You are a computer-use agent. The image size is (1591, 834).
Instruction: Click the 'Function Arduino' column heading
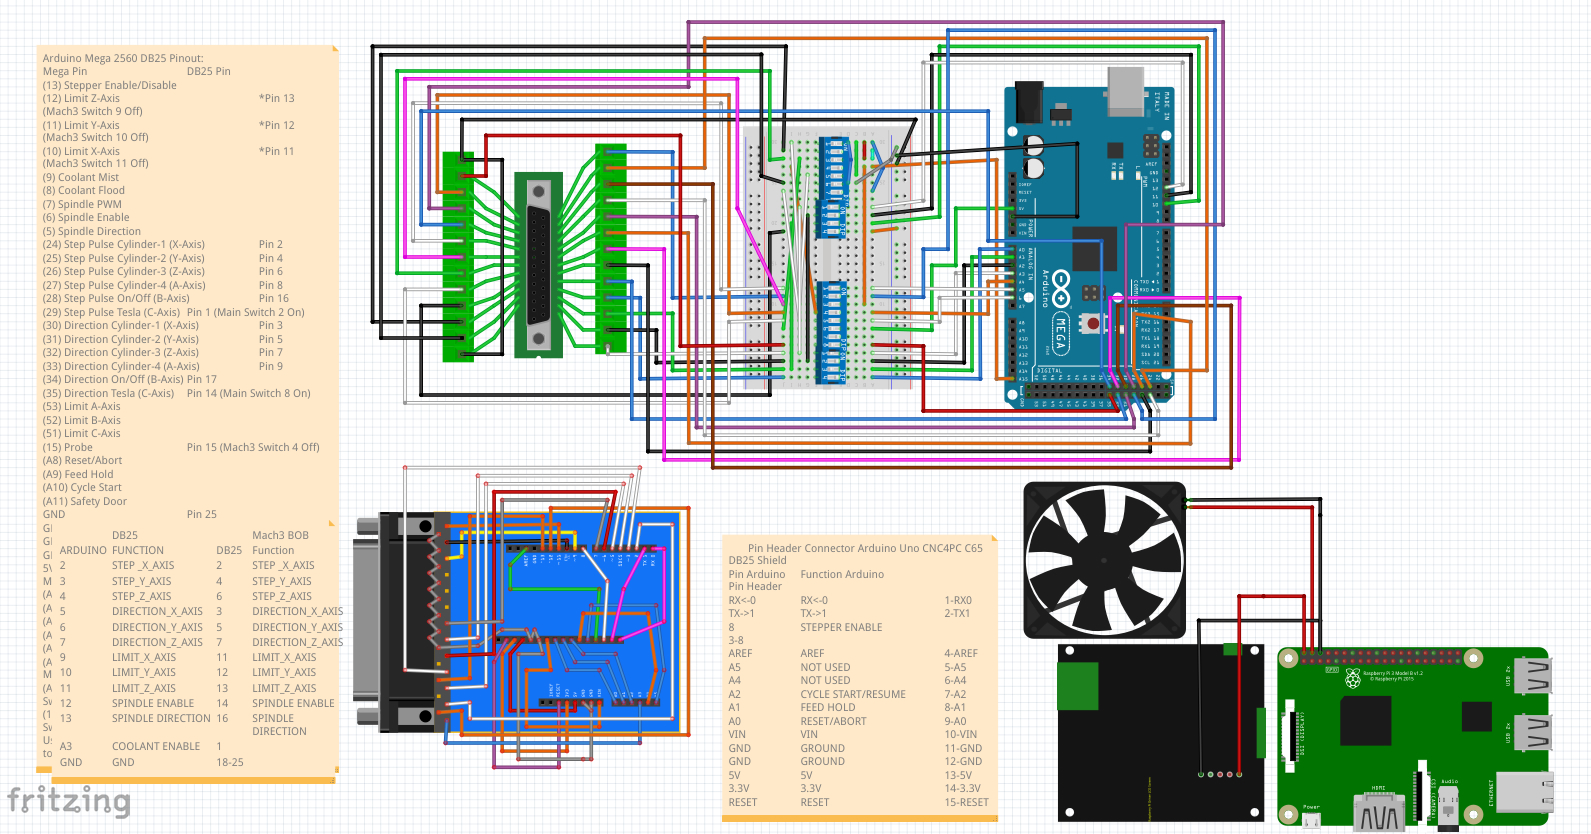coord(842,574)
